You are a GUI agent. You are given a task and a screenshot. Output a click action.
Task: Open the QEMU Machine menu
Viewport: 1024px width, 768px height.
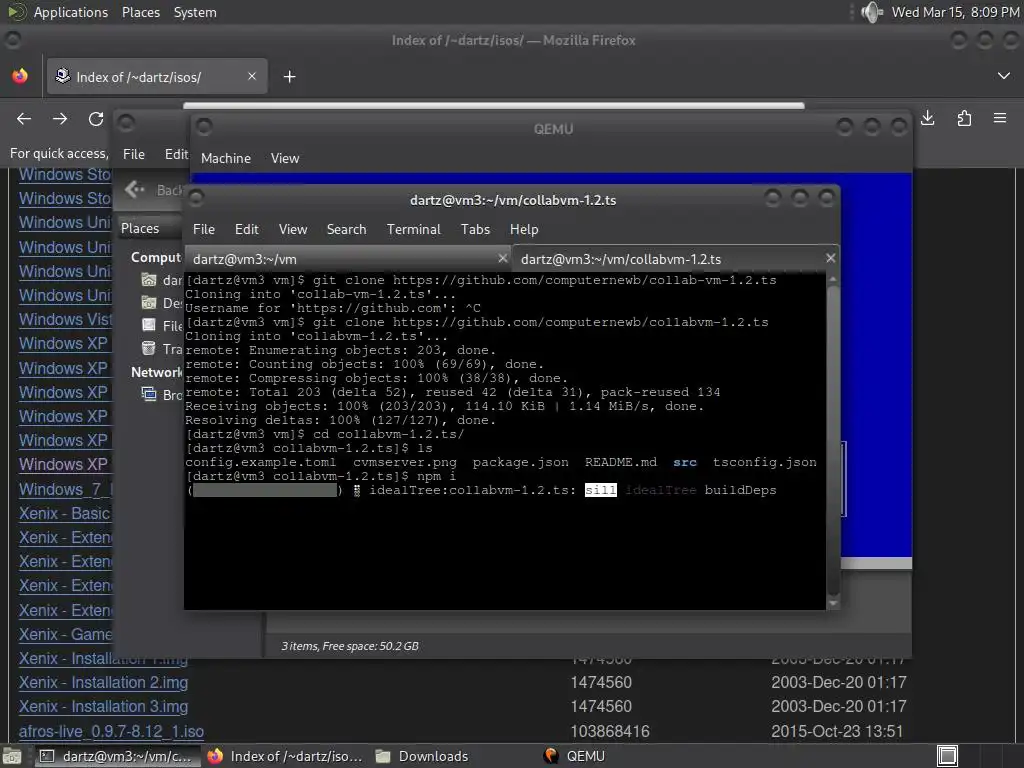click(x=226, y=158)
